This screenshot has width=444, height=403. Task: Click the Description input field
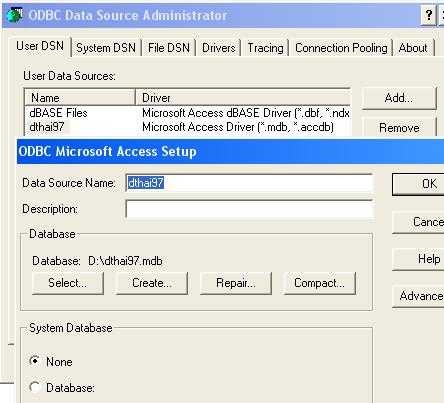[x=249, y=209]
